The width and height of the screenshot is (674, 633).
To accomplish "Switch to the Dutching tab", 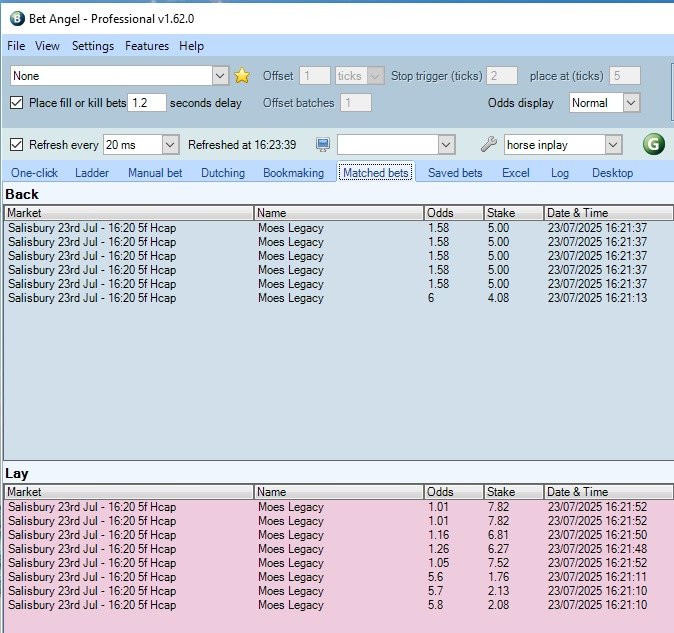I will (x=223, y=173).
